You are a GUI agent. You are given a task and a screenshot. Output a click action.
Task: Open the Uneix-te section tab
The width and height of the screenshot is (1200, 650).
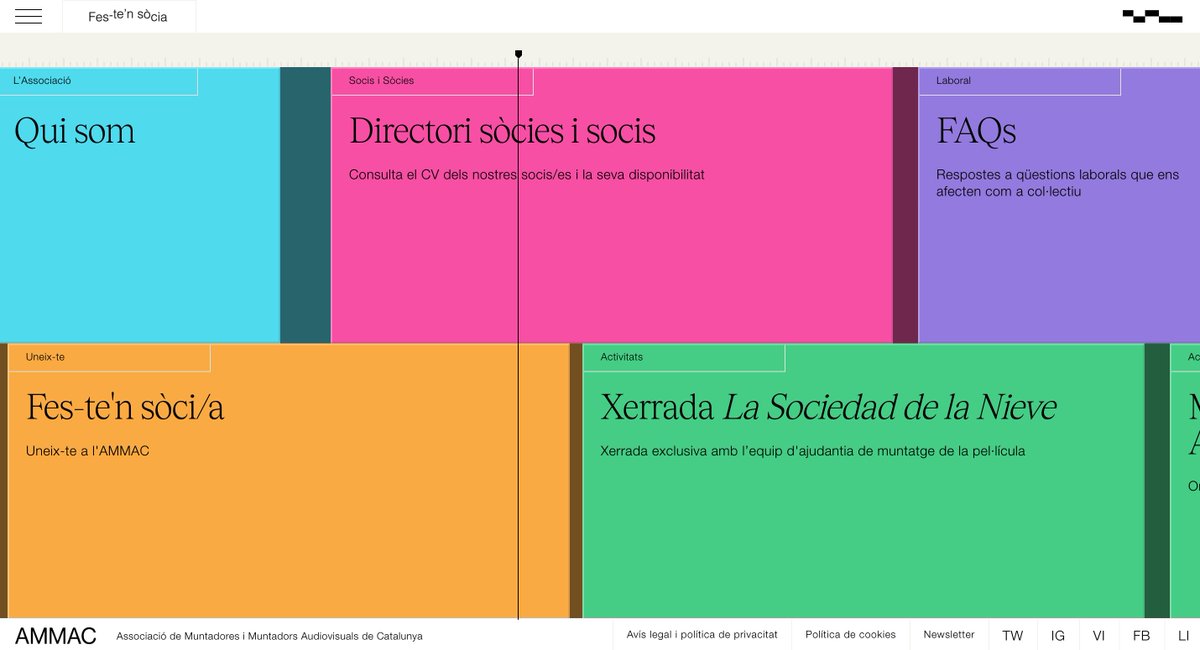click(109, 357)
